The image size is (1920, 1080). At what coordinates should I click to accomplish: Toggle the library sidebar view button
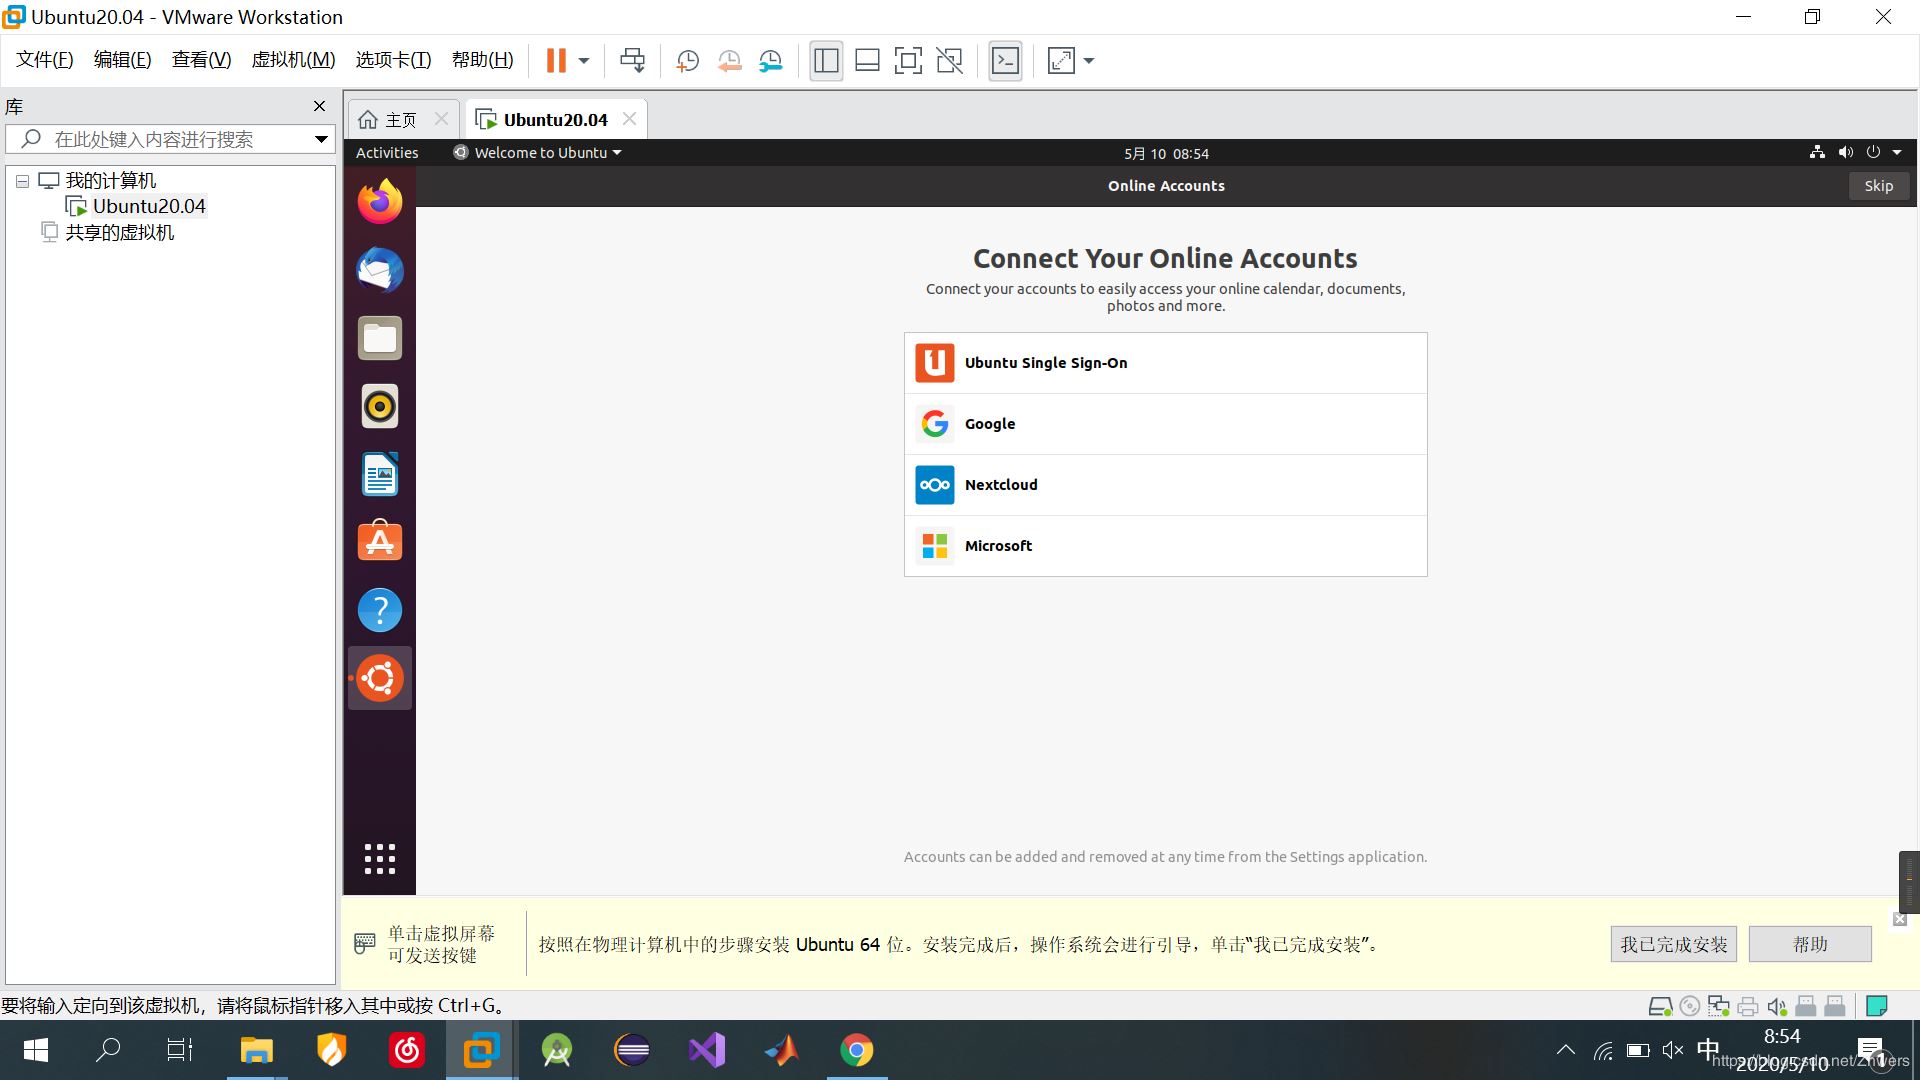(826, 61)
